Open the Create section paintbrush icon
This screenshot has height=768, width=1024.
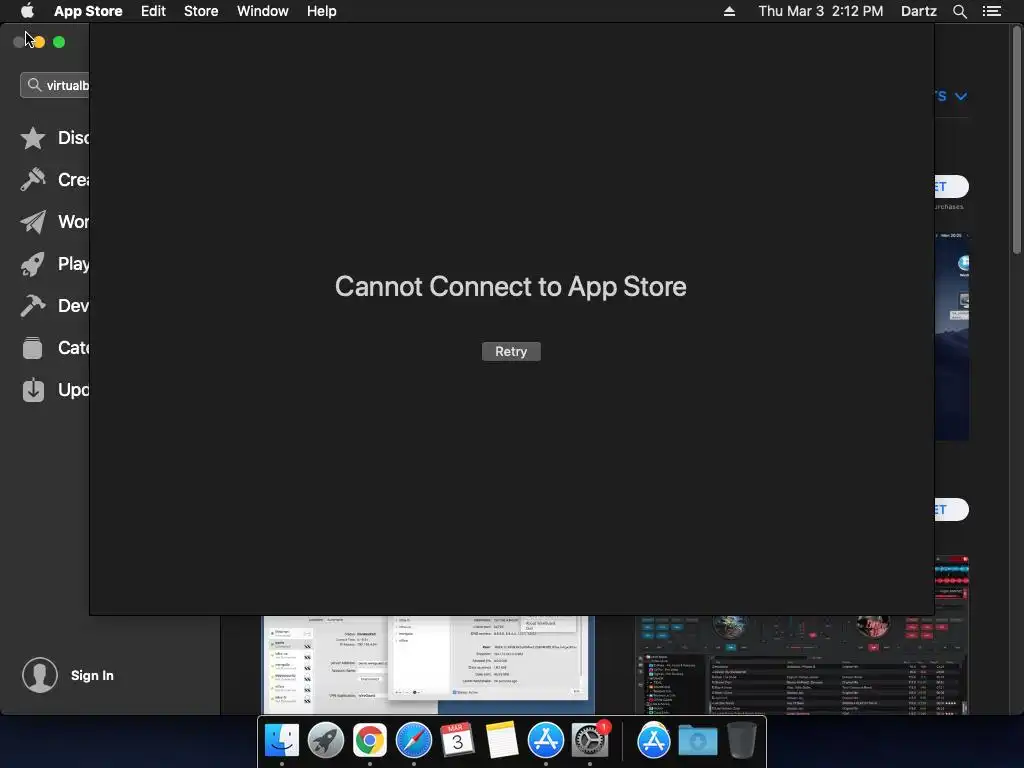[x=33, y=180]
